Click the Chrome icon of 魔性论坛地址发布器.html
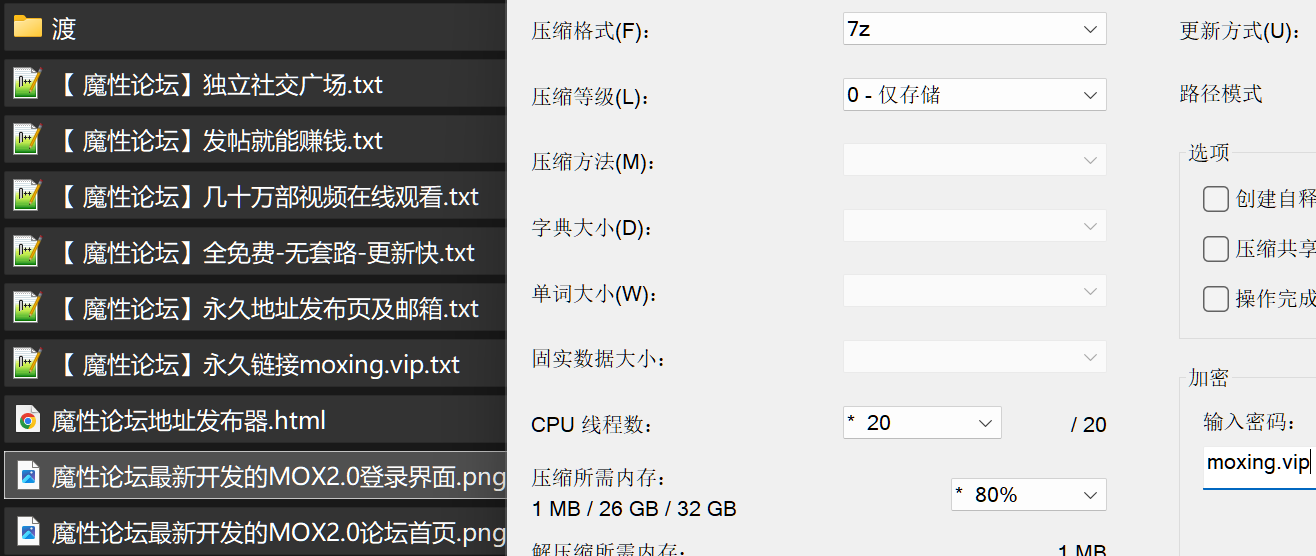 click(28, 420)
